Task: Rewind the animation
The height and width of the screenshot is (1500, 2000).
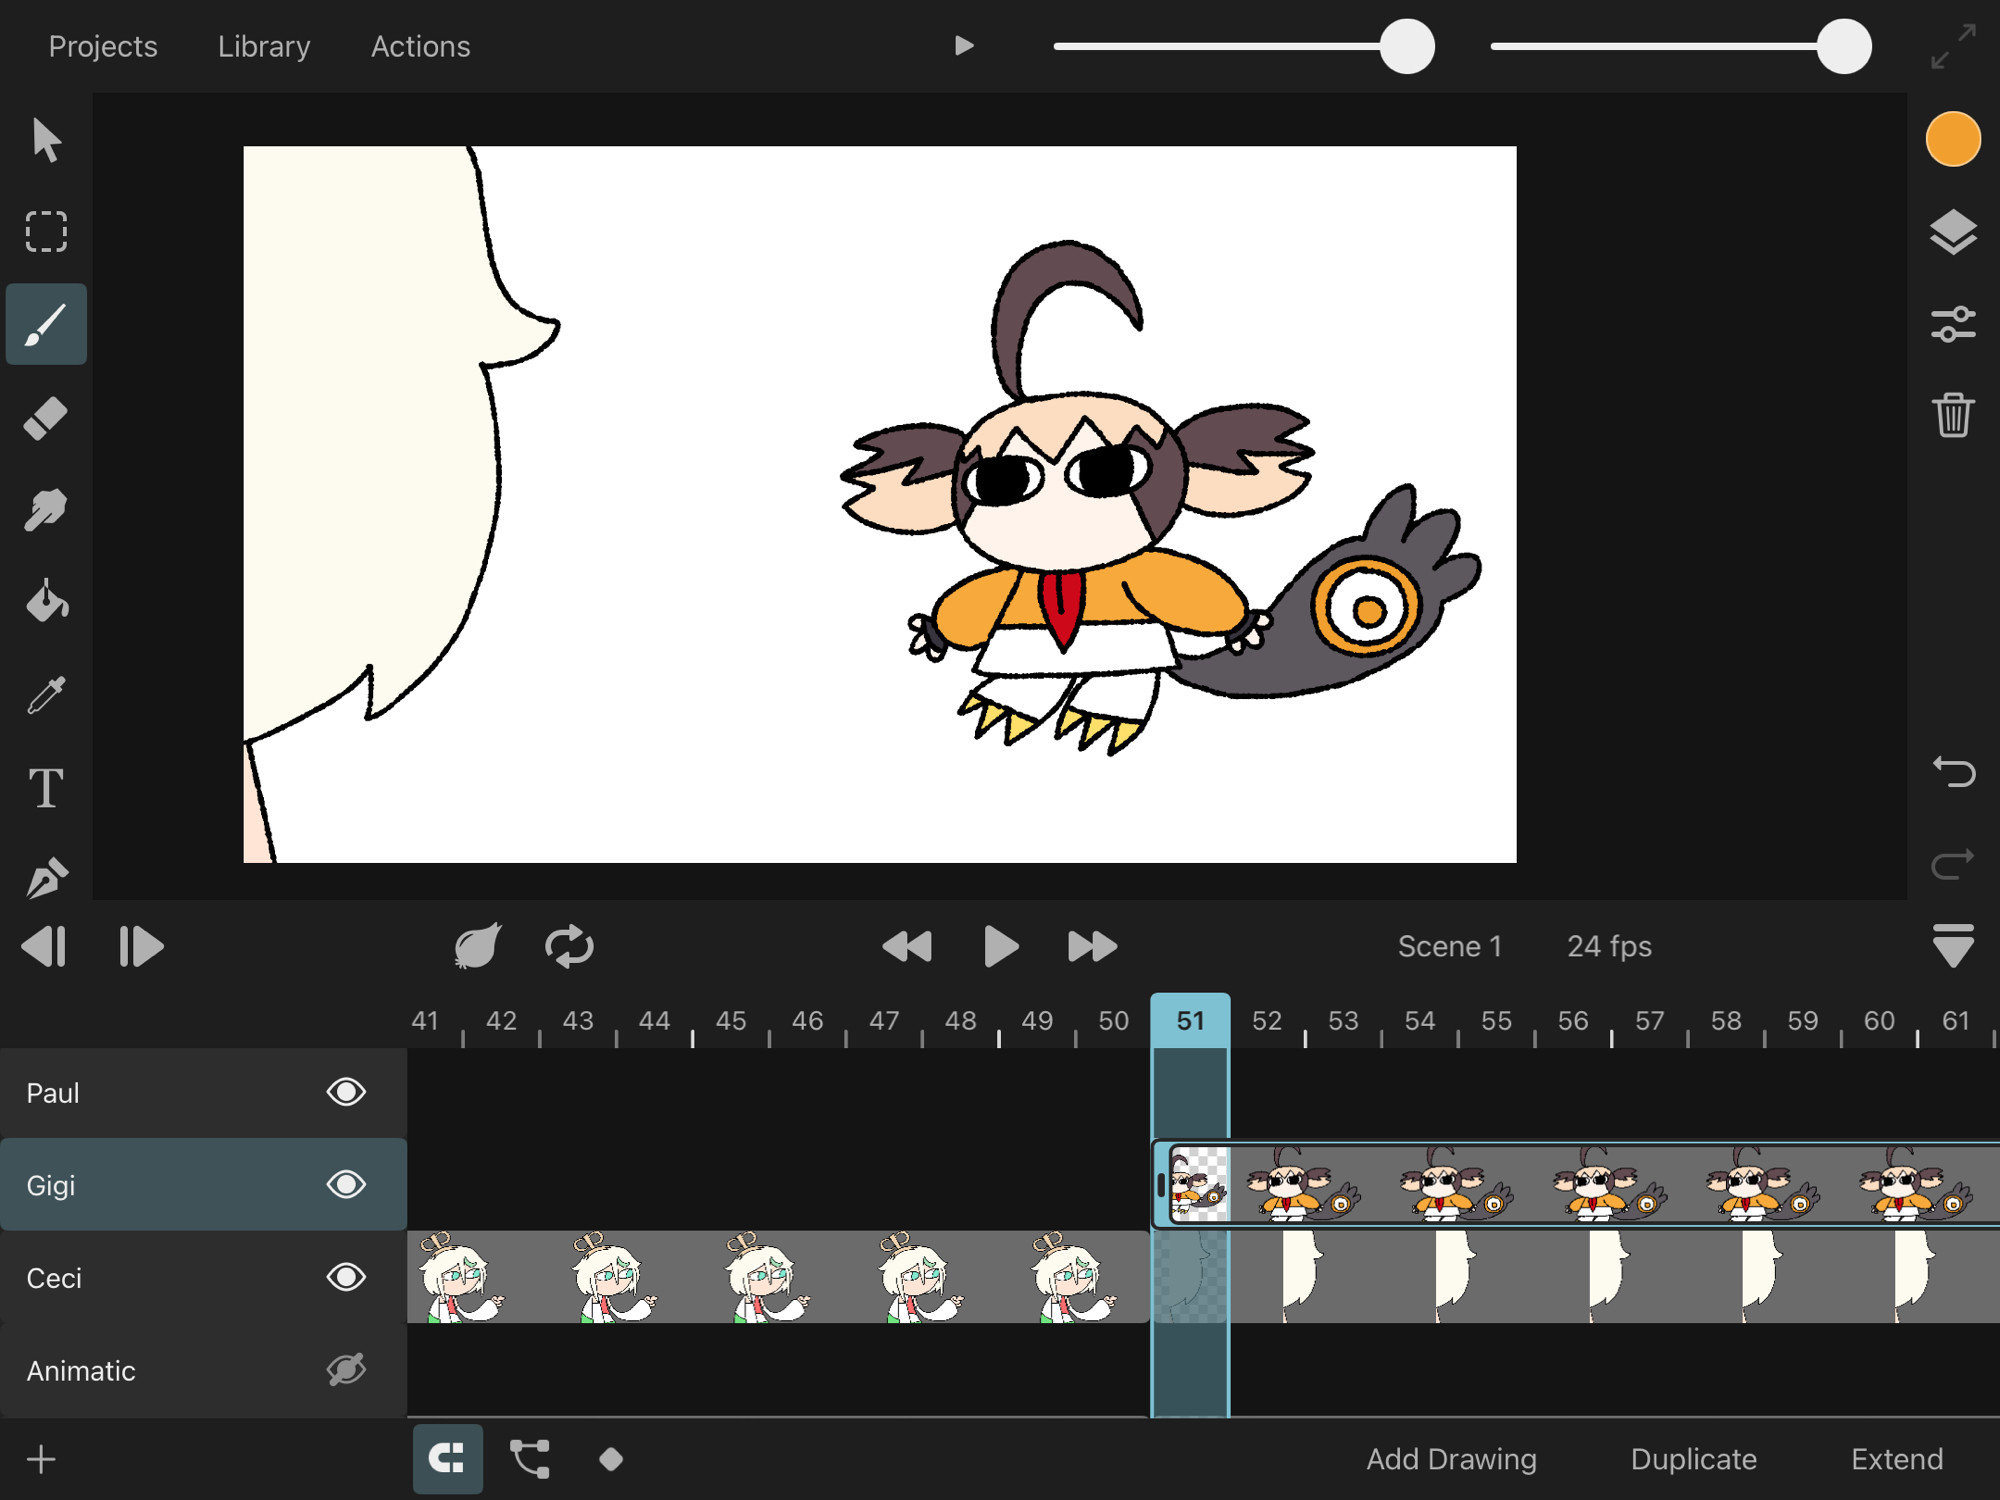Action: [907, 946]
